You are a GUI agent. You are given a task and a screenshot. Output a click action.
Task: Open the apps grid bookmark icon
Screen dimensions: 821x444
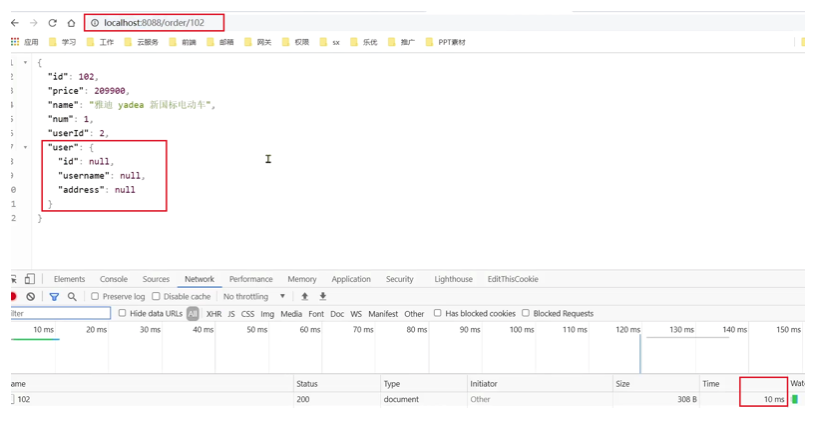point(15,42)
